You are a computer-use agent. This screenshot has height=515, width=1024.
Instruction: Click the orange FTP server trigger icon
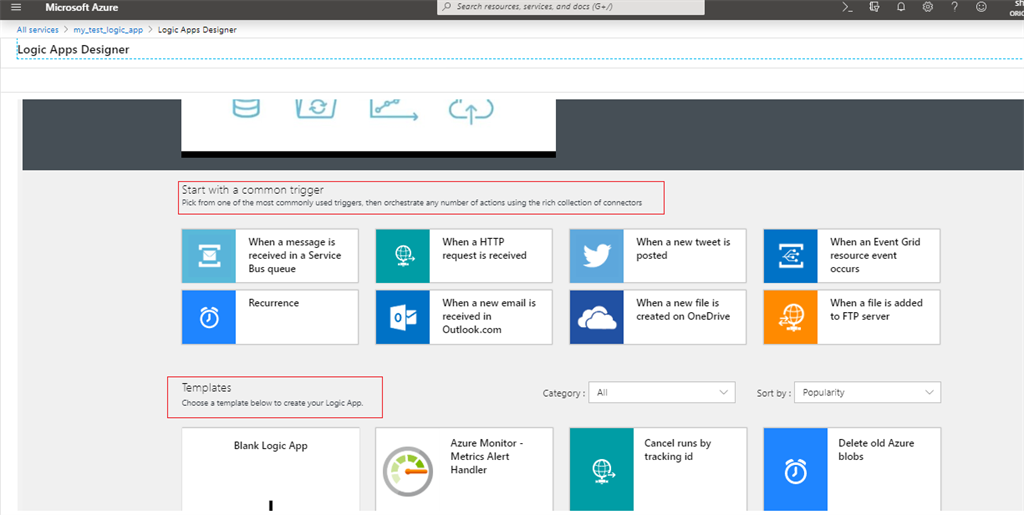[x=790, y=317]
